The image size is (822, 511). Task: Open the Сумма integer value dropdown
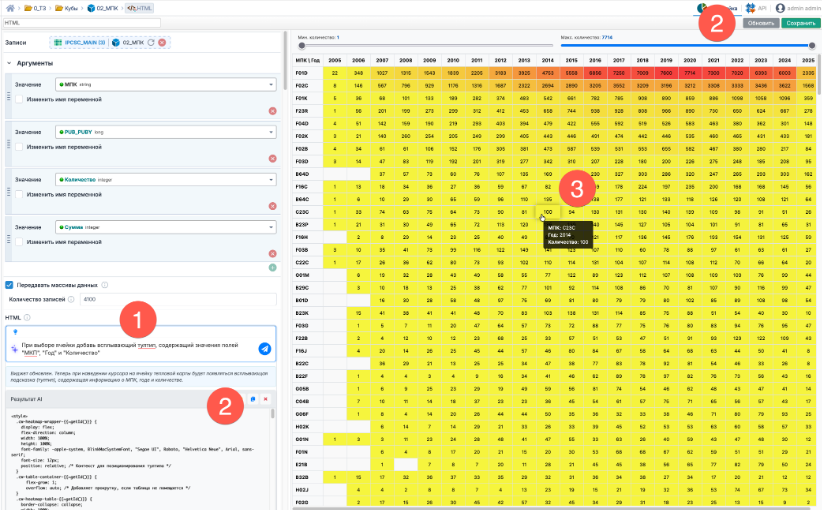click(x=272, y=227)
